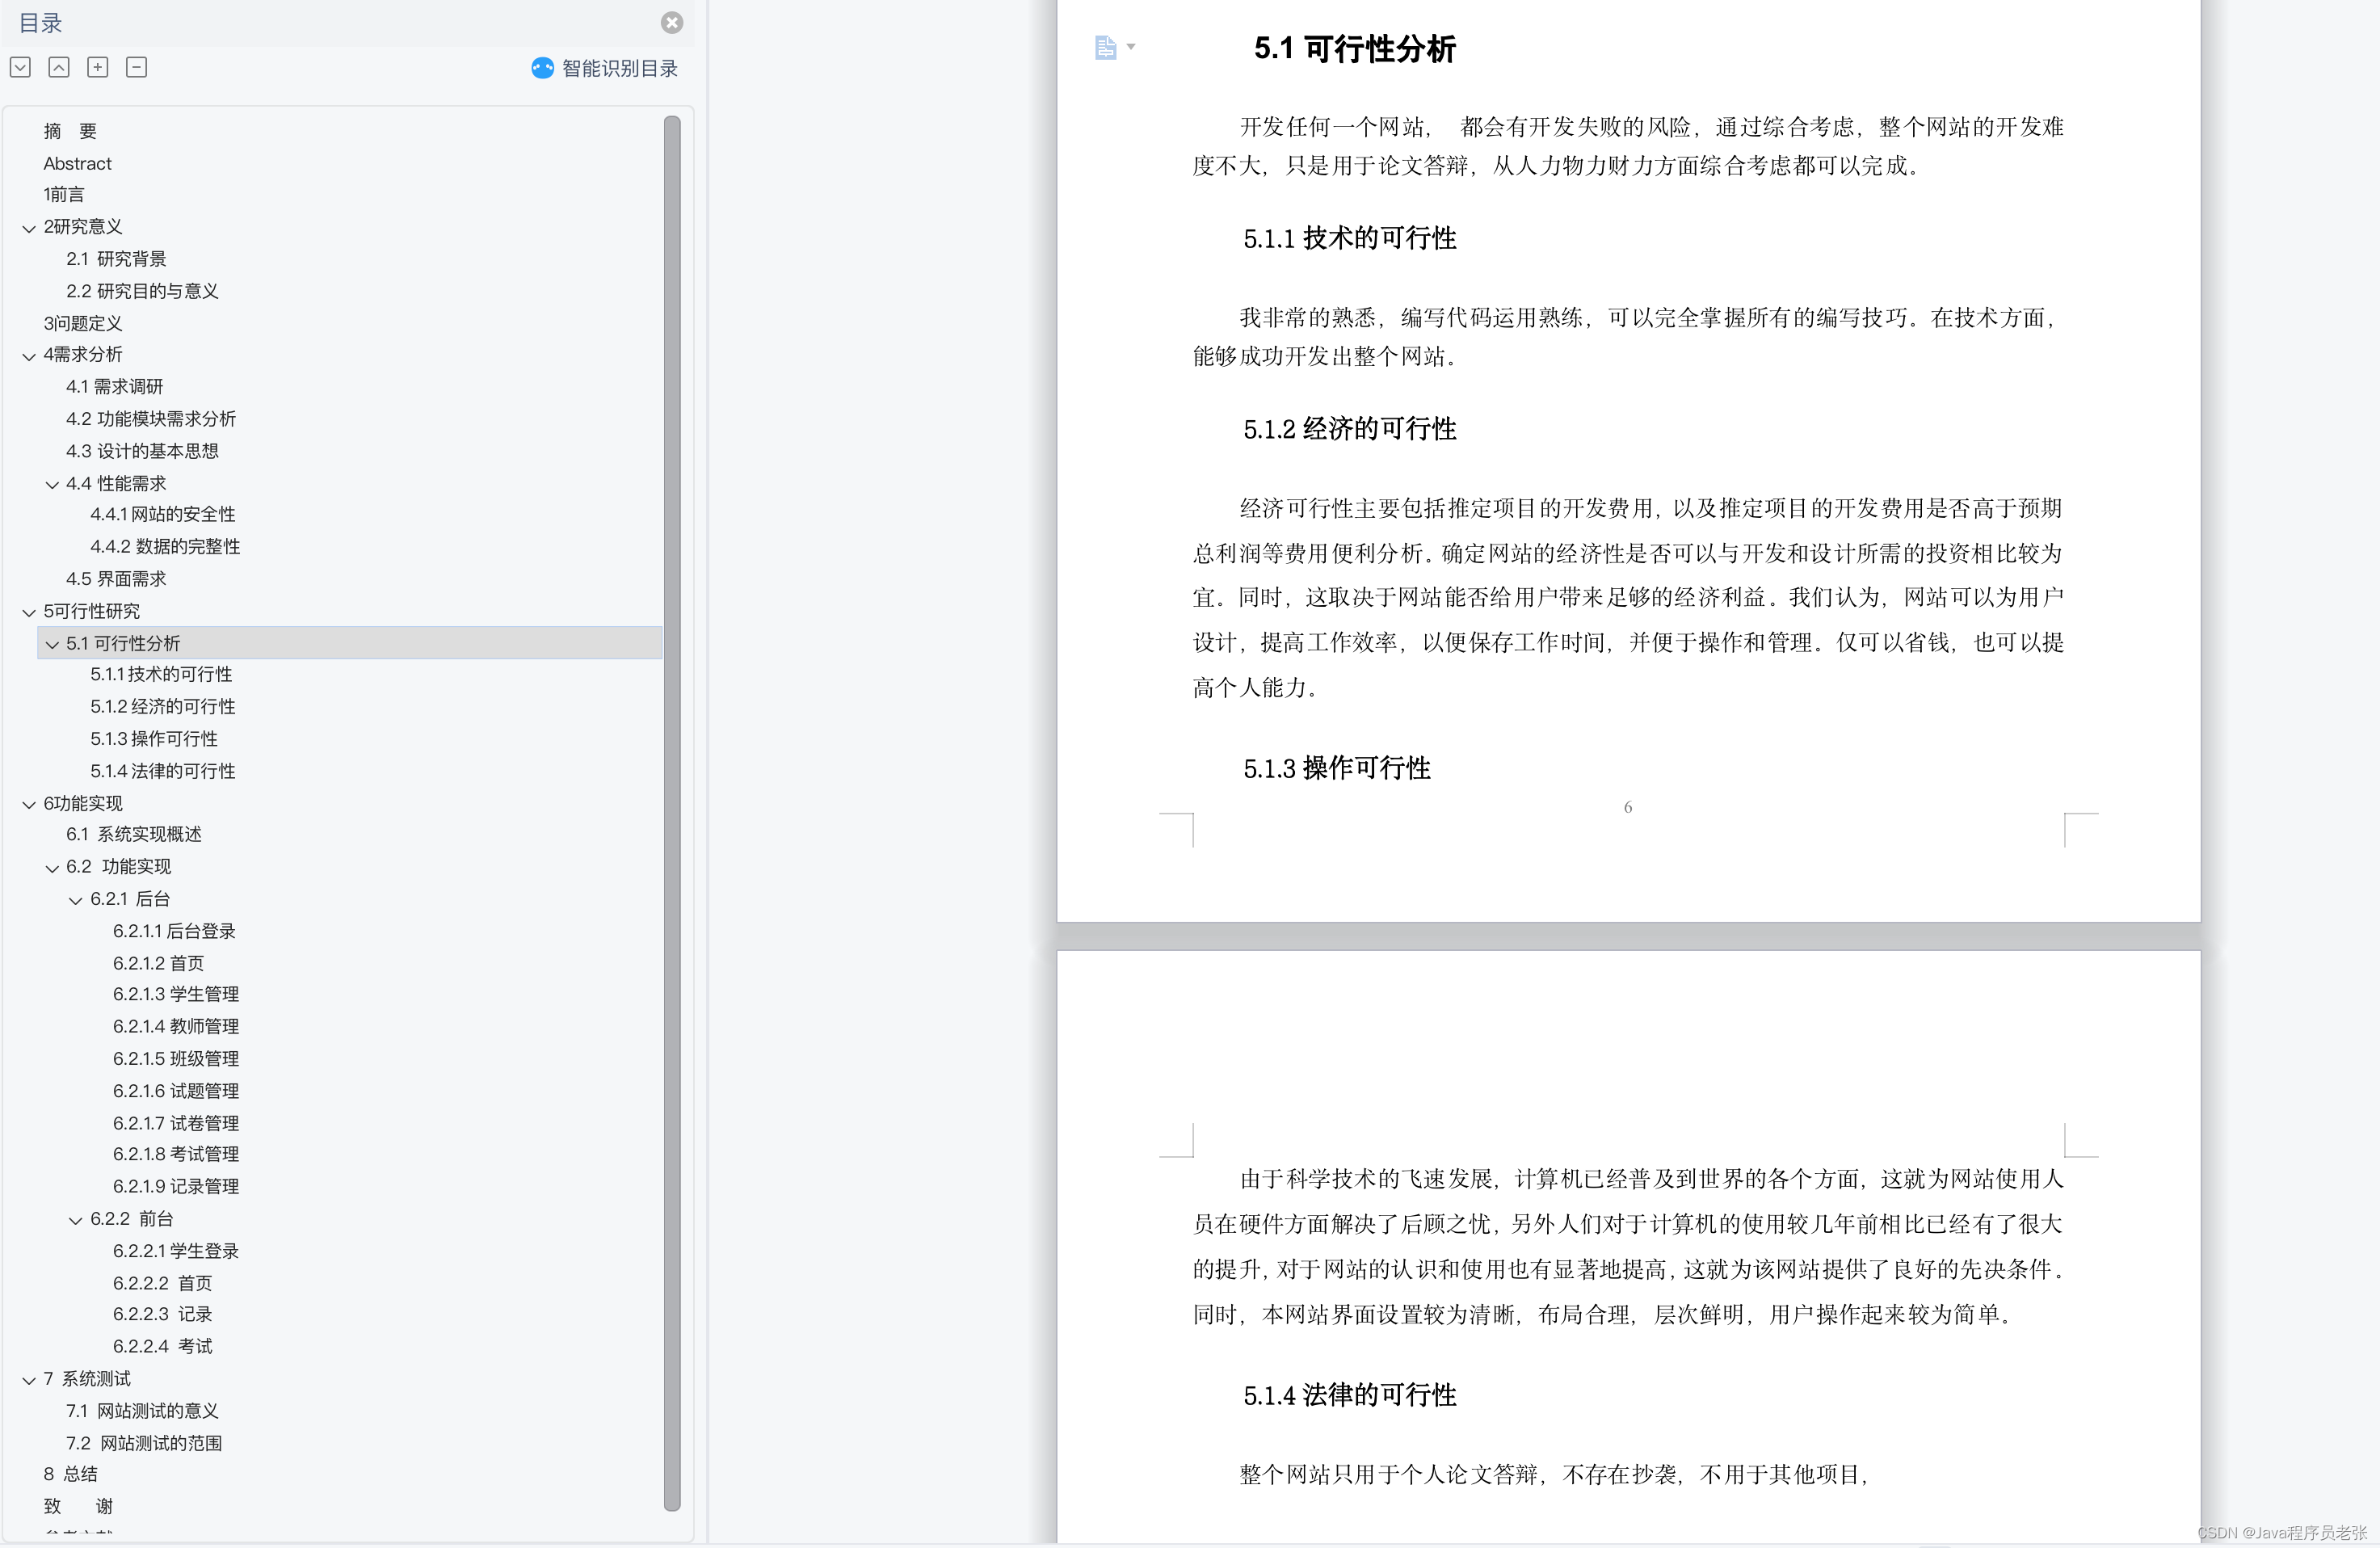Collapse the 6.2.2 前台 subsection
Image resolution: width=2380 pixels, height=1548 pixels.
[75, 1221]
